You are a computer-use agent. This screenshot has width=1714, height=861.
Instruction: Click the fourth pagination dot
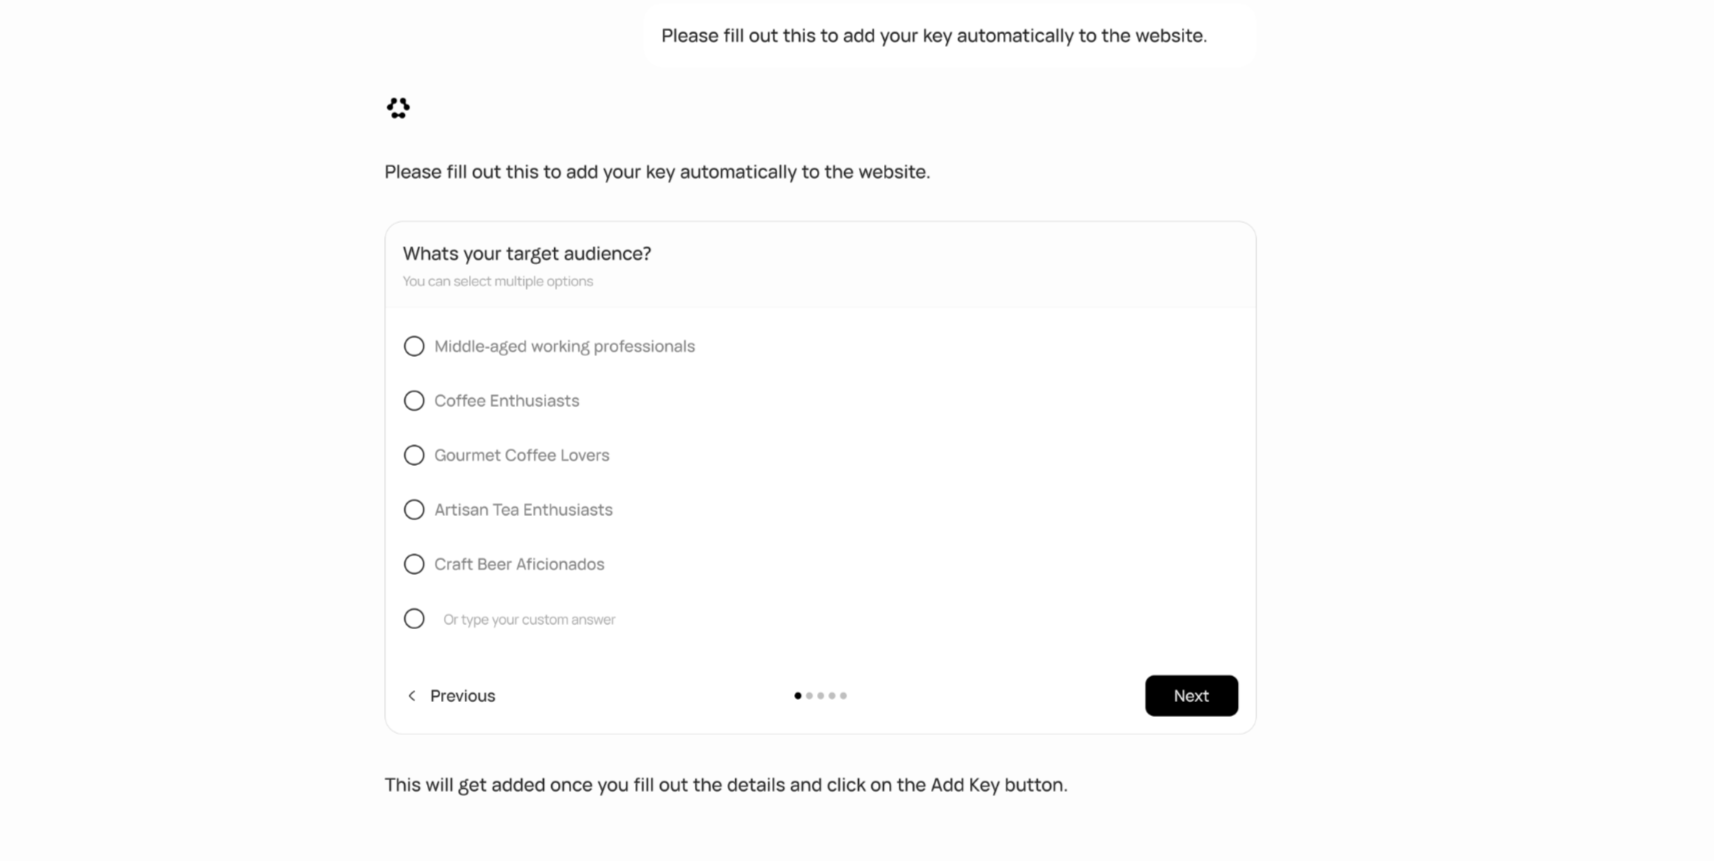click(x=833, y=695)
